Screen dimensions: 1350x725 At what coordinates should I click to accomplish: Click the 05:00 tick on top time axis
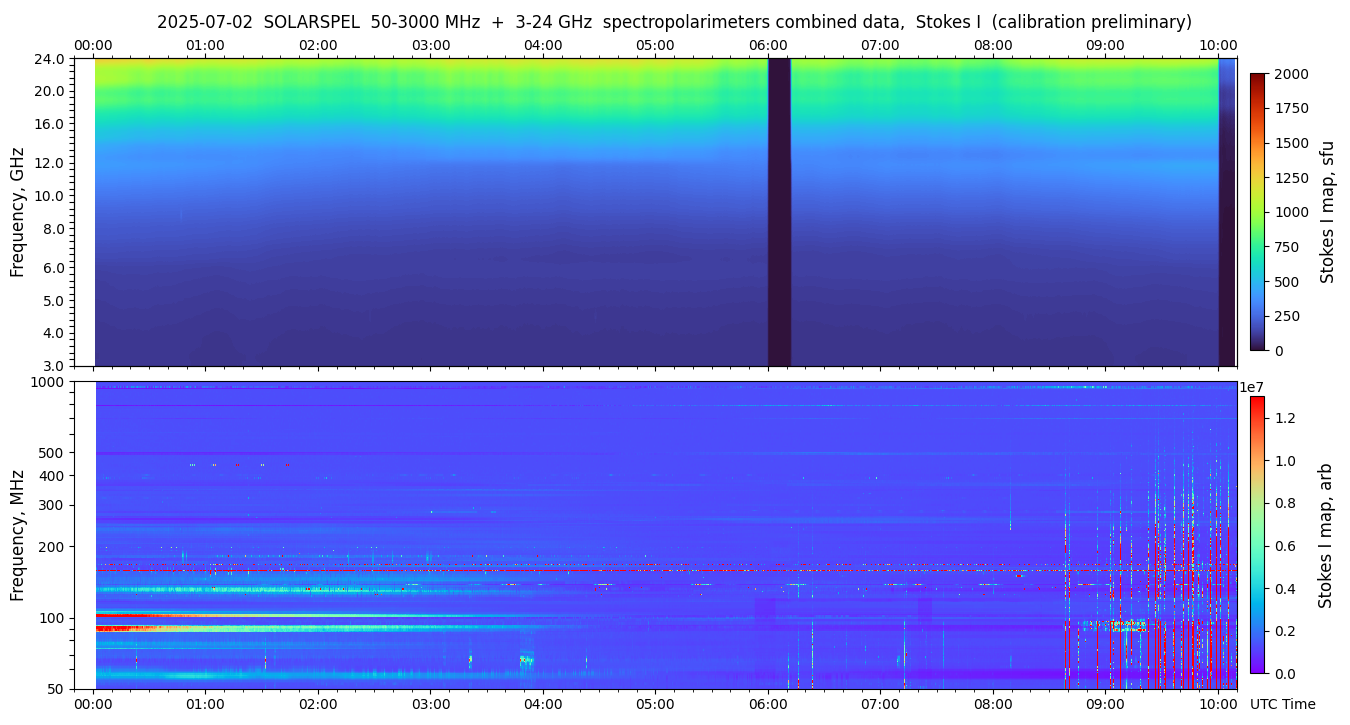click(x=655, y=45)
